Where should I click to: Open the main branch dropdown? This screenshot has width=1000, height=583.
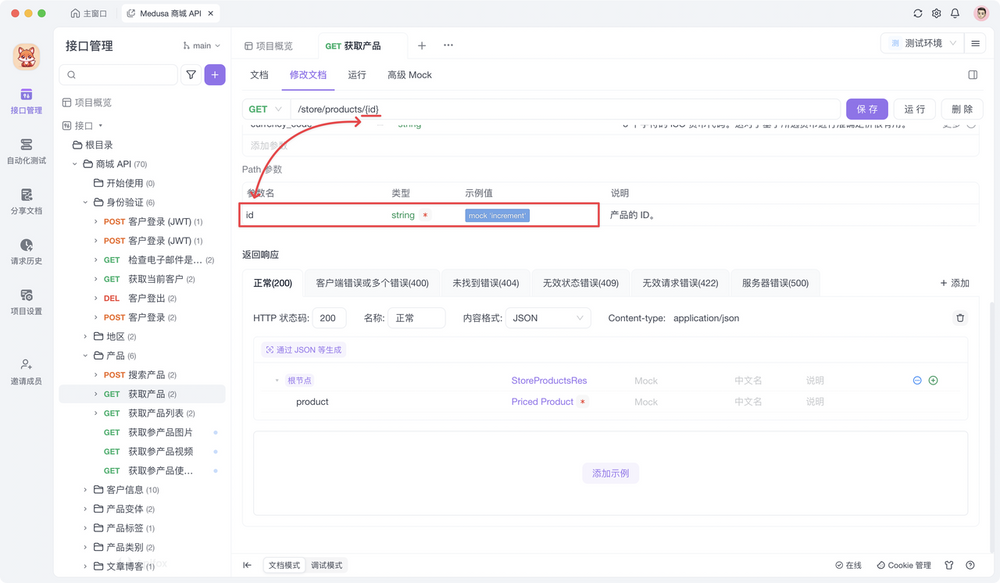(201, 45)
